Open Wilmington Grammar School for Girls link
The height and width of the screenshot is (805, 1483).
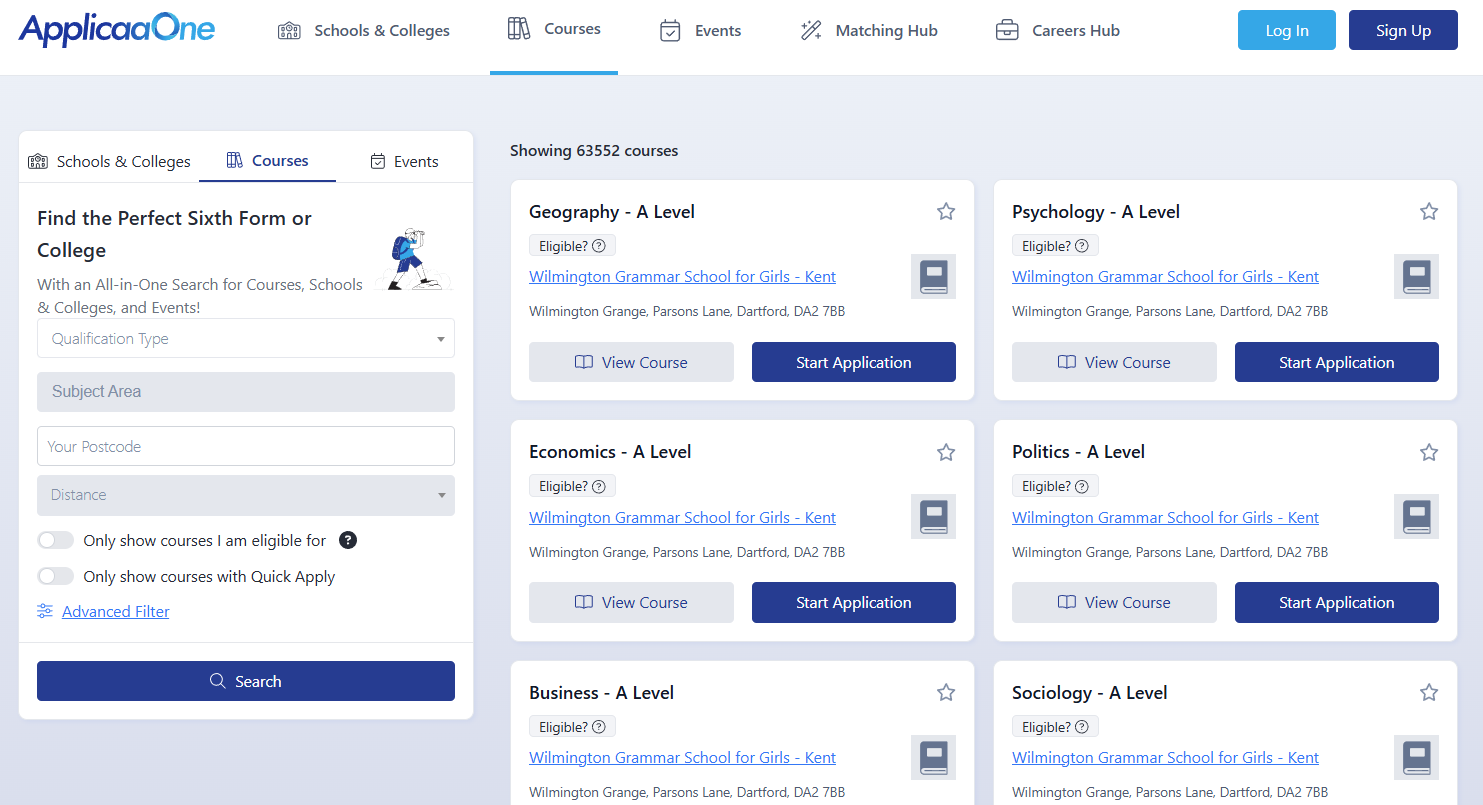682,276
